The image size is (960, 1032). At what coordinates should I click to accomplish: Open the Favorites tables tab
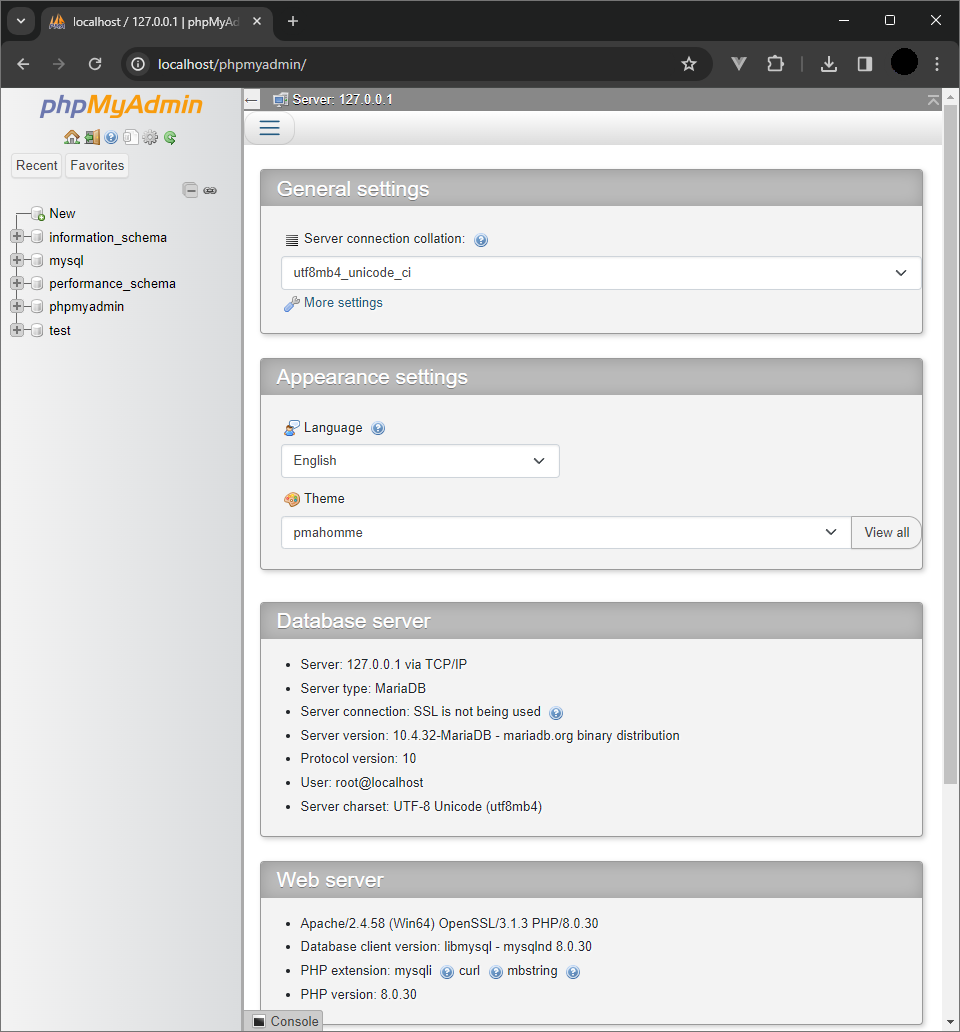click(x=97, y=165)
